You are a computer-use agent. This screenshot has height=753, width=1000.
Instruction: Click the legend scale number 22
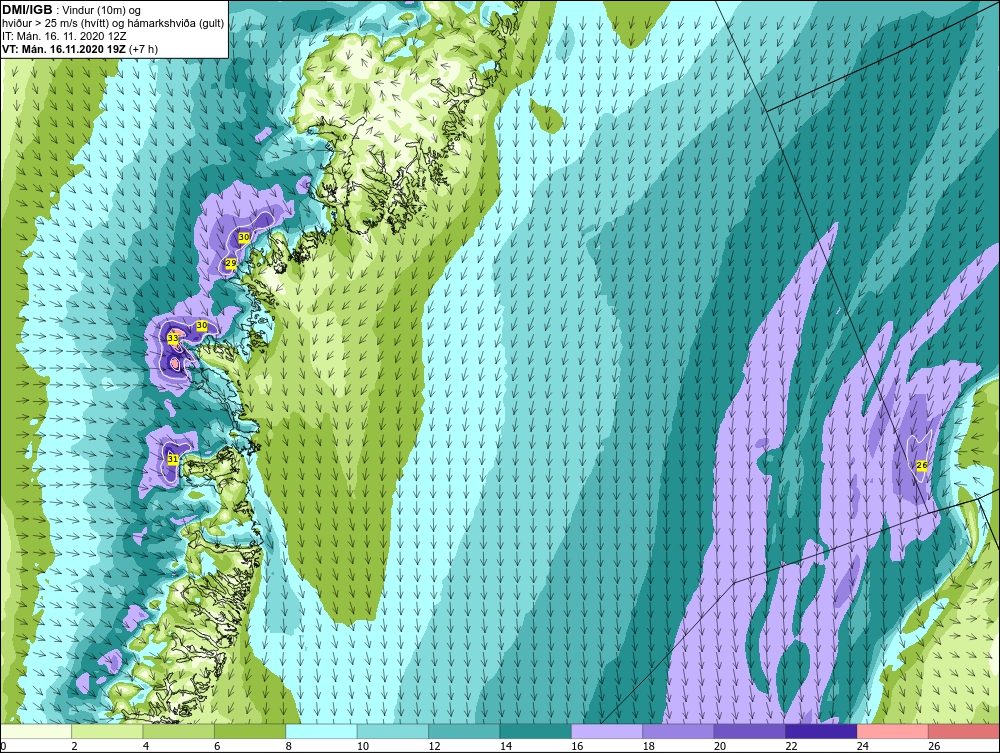(791, 746)
